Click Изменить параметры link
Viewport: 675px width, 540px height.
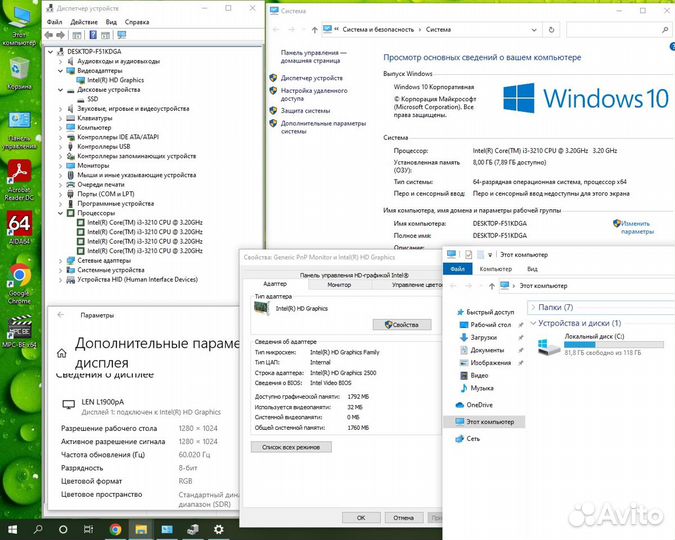(x=637, y=227)
